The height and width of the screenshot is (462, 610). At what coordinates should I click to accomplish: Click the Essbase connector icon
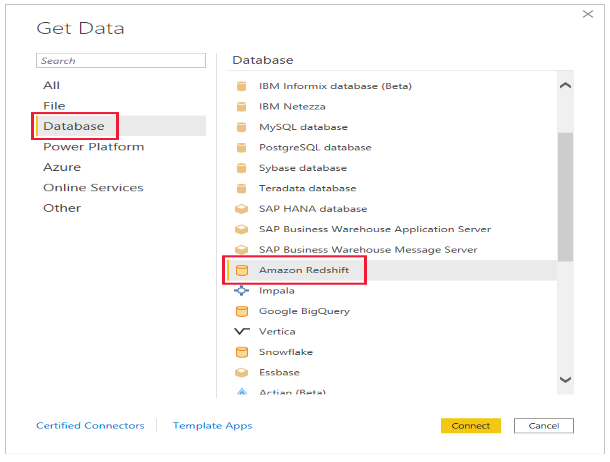[240, 372]
